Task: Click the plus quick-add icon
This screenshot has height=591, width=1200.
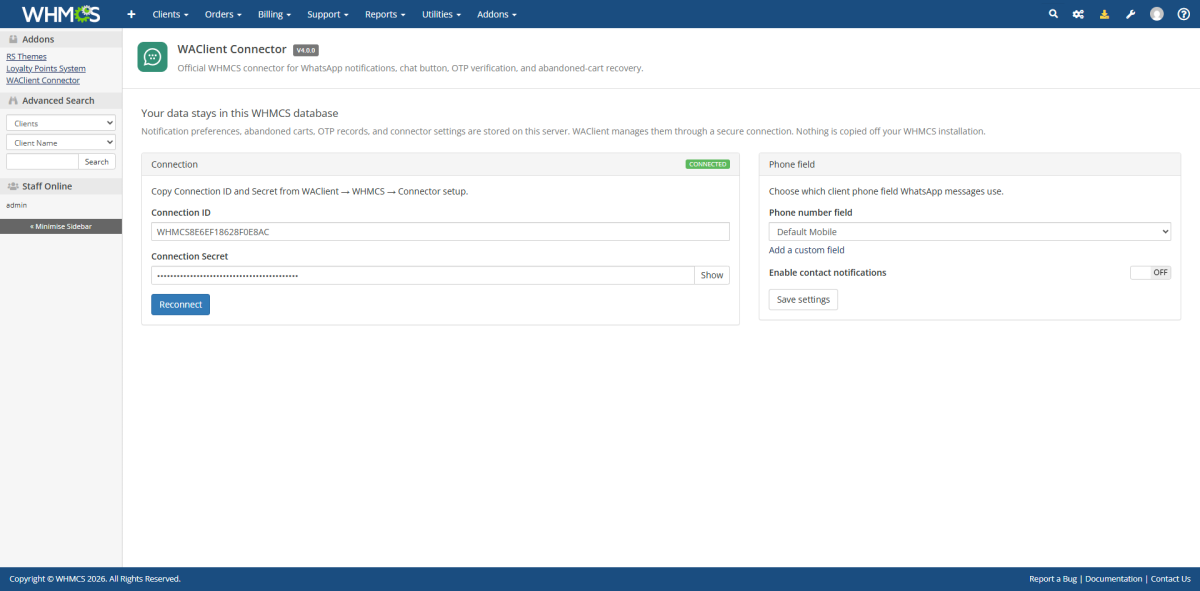Action: click(131, 14)
